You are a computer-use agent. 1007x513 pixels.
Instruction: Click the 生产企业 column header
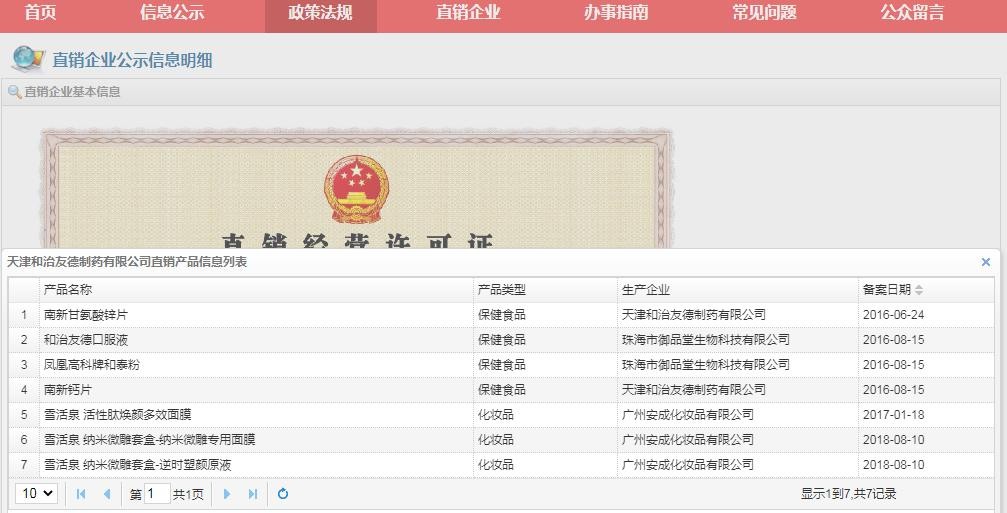click(646, 290)
